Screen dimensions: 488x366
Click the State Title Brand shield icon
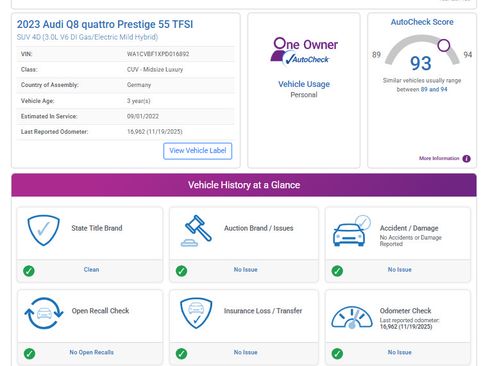pos(43,230)
